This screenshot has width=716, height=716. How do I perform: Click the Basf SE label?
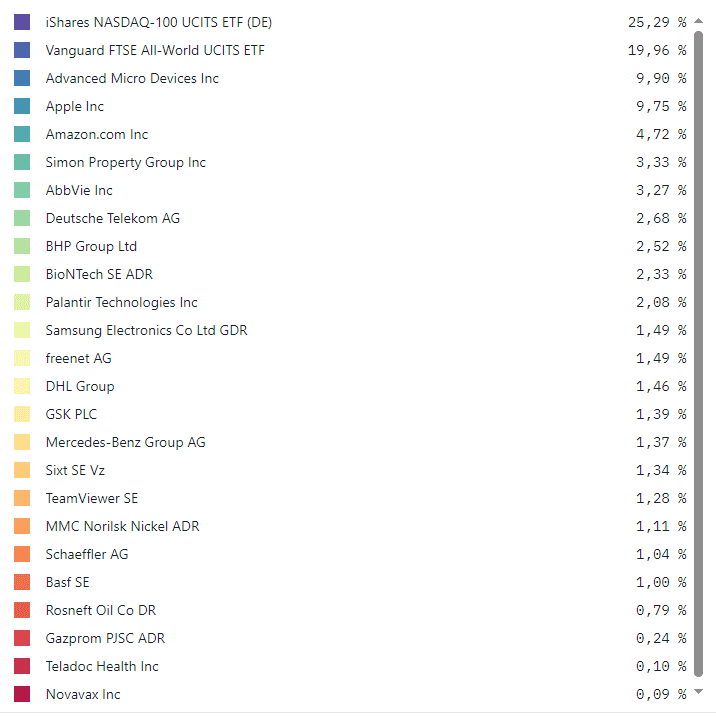[x=68, y=582]
